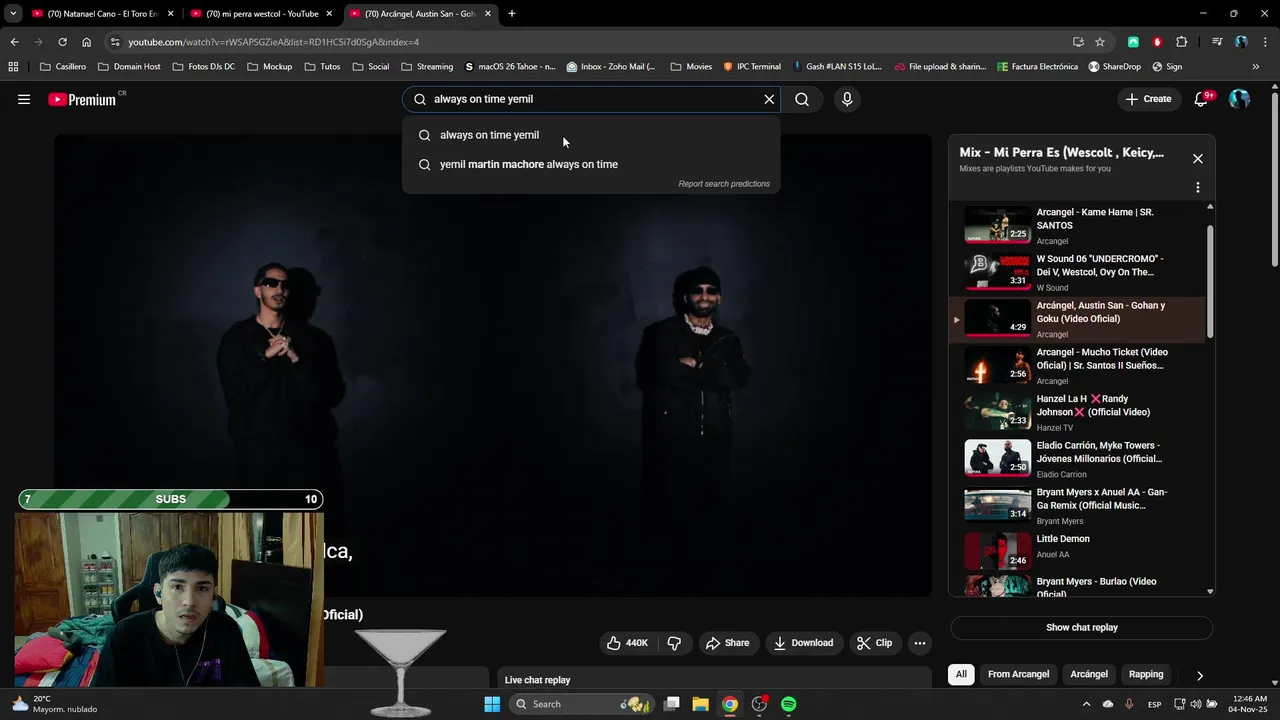Select the Arcángel filter chip
This screenshot has height=720, width=1280.
tap(1089, 674)
